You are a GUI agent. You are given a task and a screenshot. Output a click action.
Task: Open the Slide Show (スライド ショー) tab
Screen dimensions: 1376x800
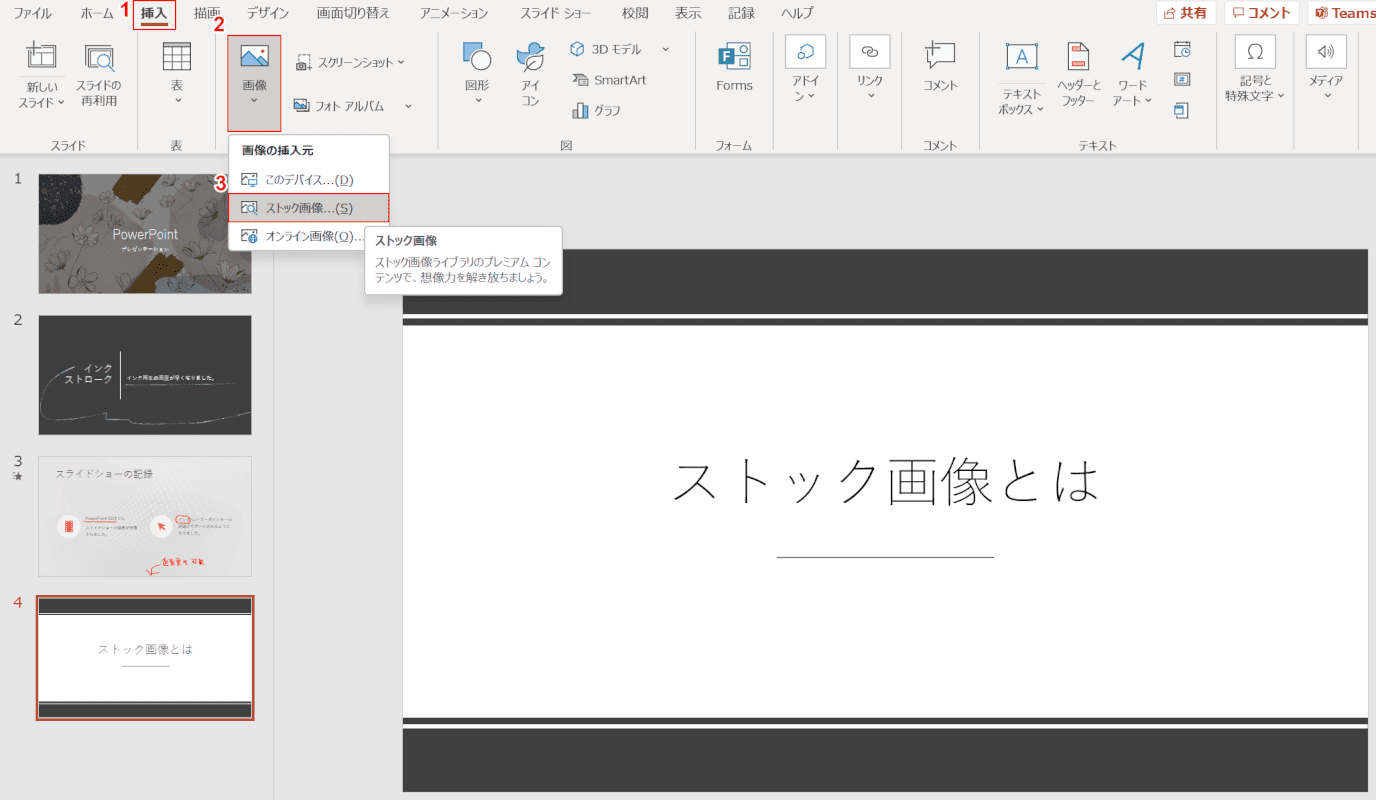[556, 13]
